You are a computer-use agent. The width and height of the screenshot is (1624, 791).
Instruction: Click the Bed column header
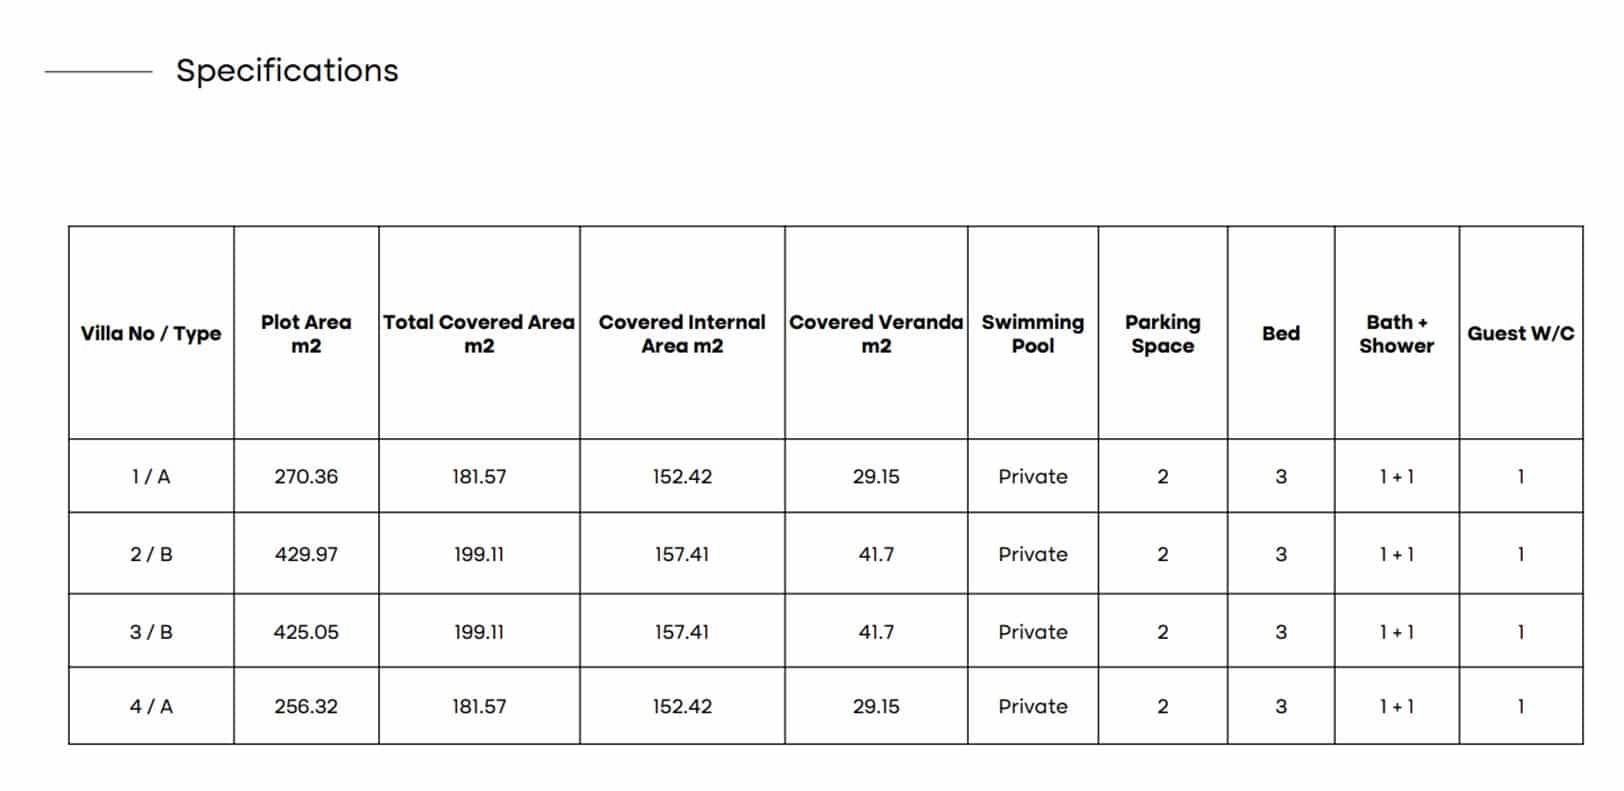(x=1281, y=334)
